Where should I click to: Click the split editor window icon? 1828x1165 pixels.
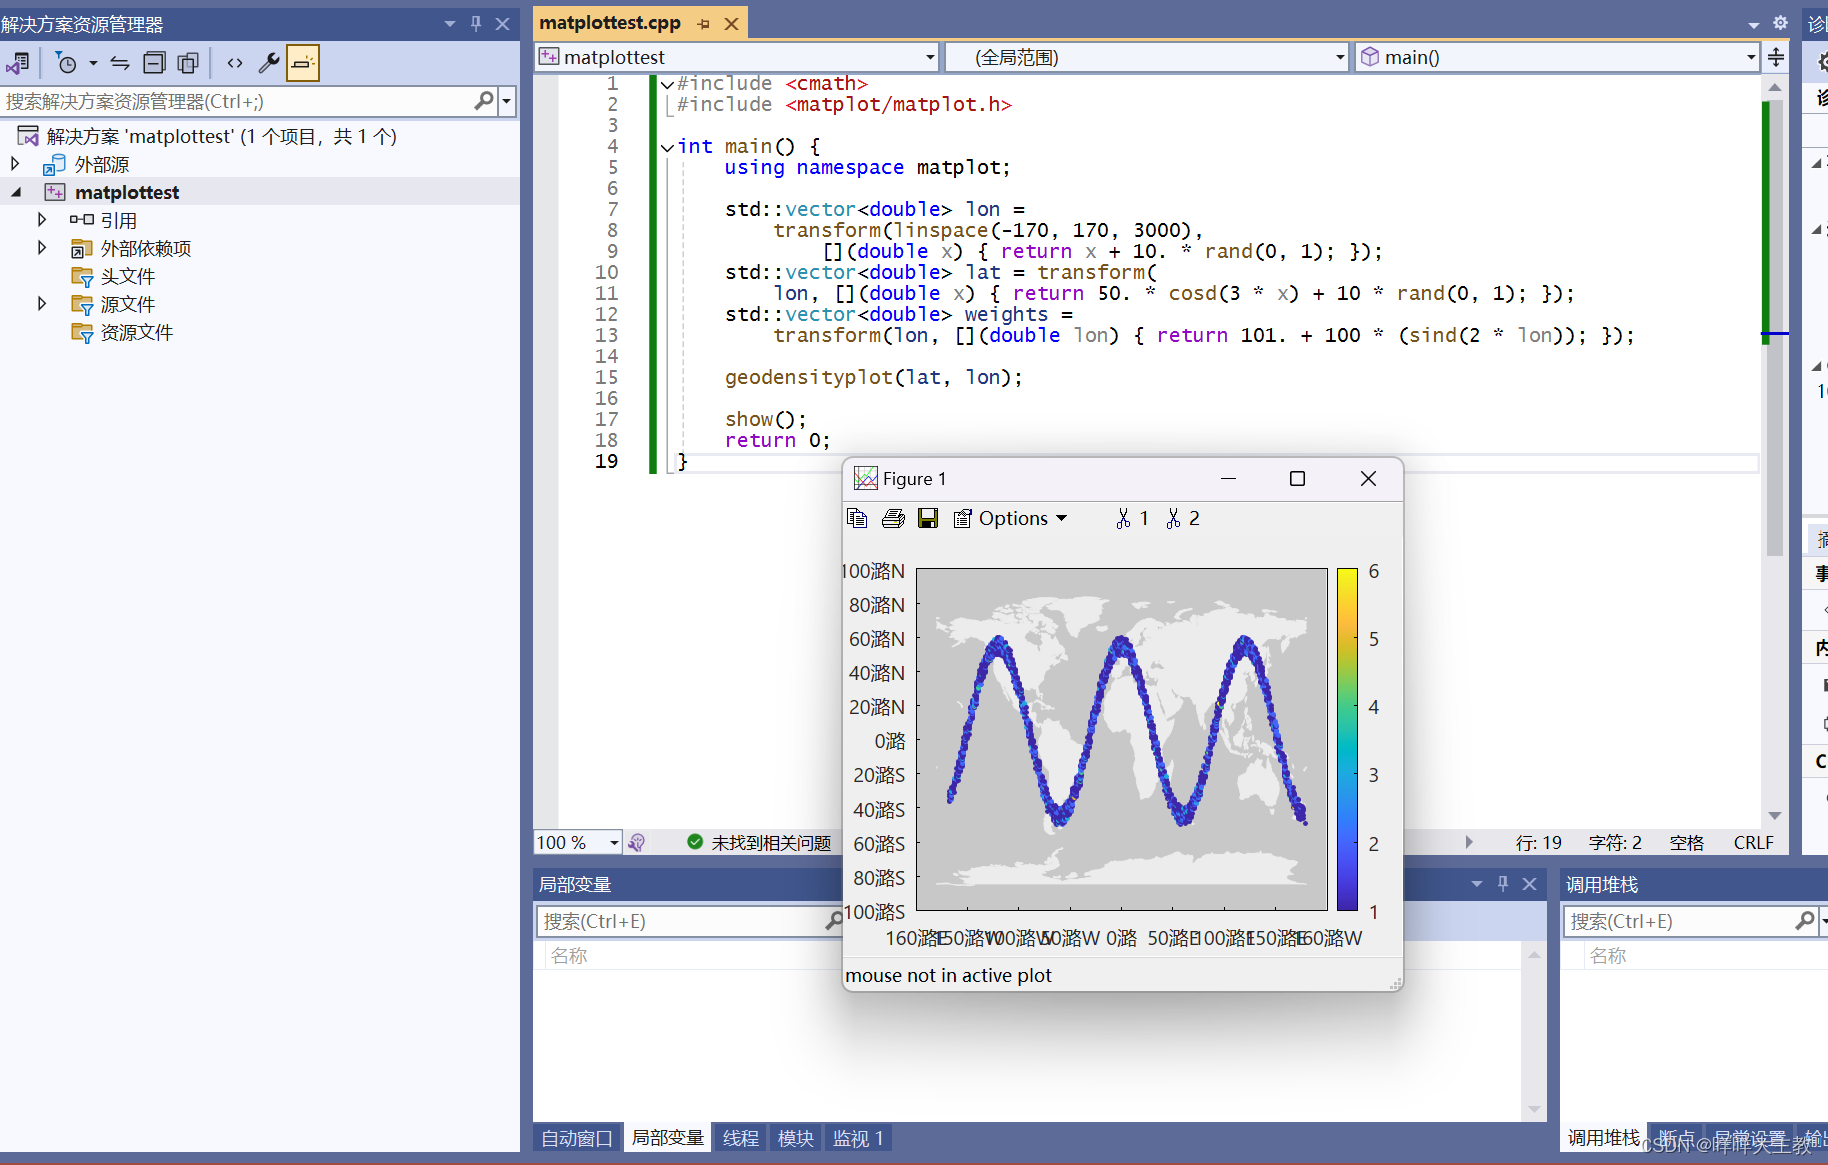(x=1776, y=57)
